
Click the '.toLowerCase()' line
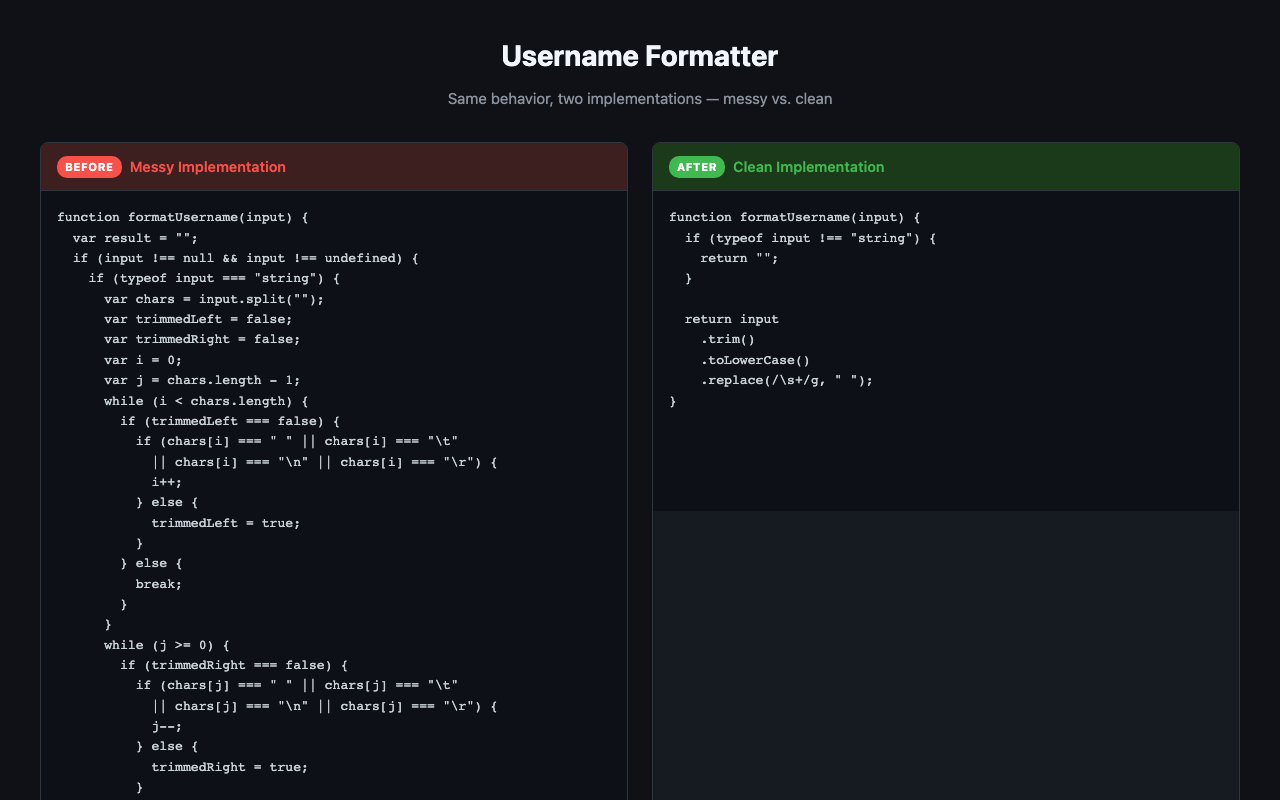755,360
